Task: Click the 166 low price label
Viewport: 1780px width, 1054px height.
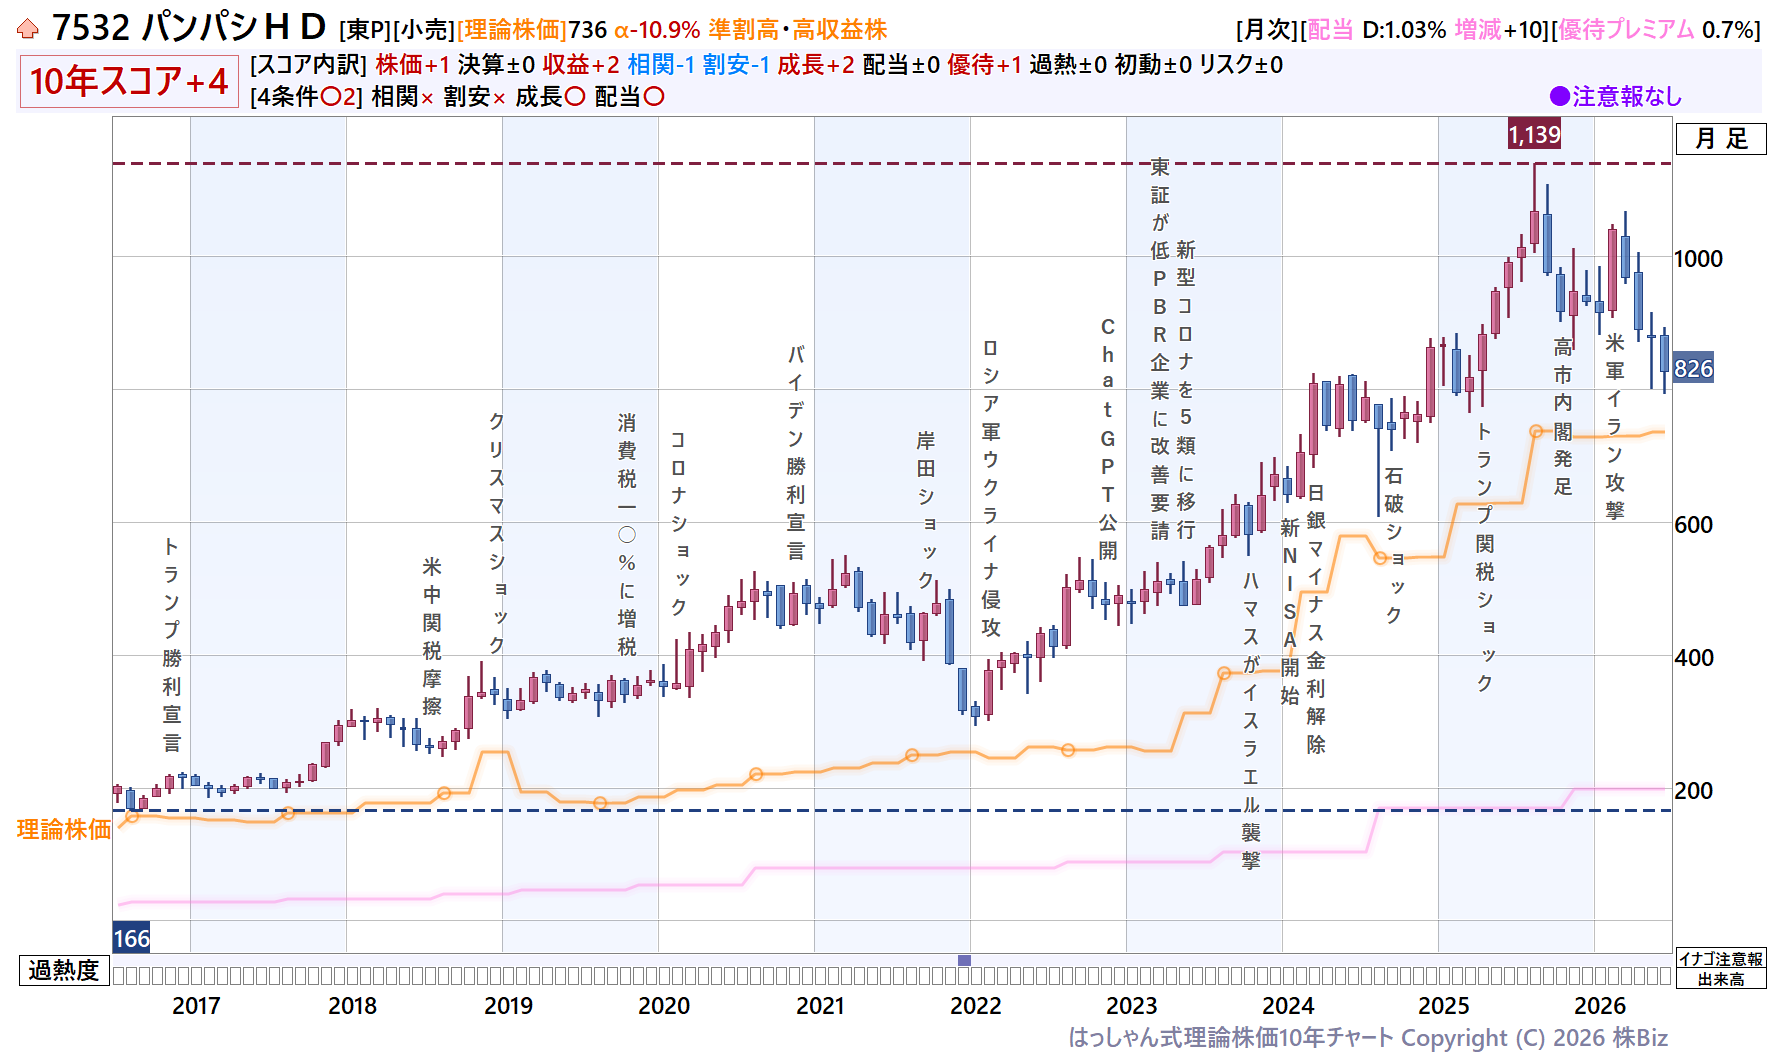Action: pos(131,938)
